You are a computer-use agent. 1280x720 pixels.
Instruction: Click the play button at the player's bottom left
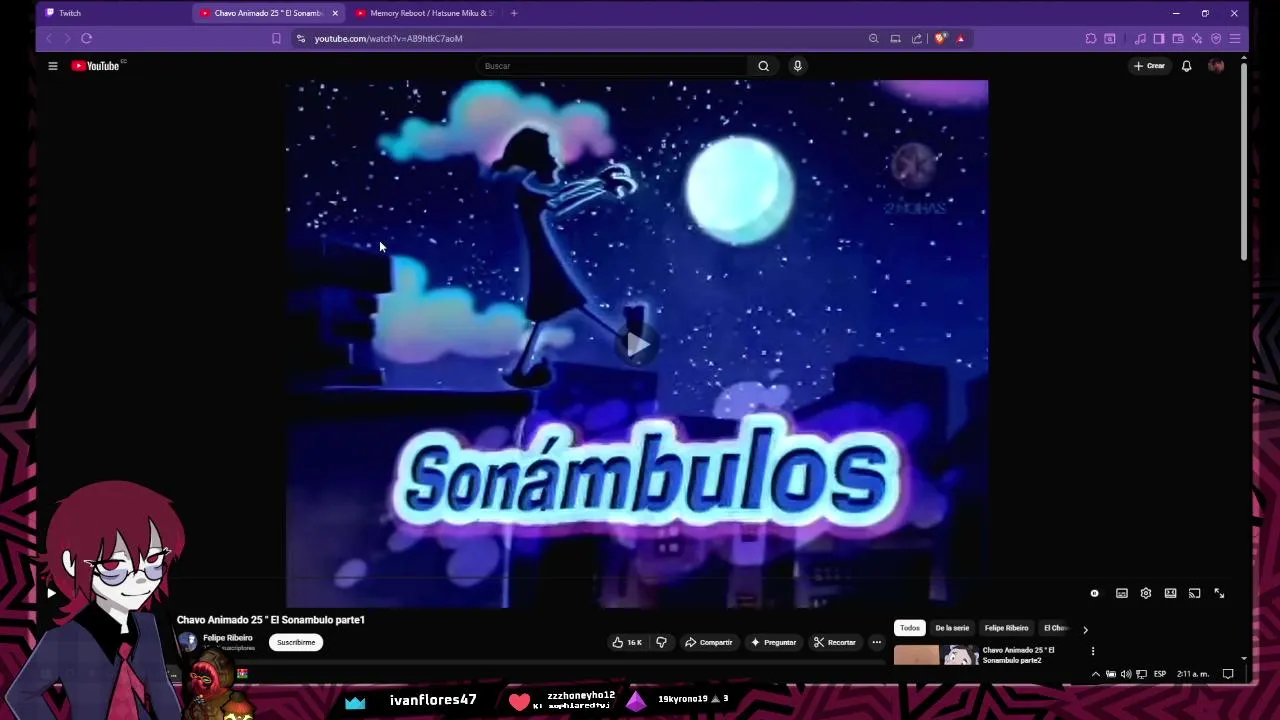click(51, 593)
